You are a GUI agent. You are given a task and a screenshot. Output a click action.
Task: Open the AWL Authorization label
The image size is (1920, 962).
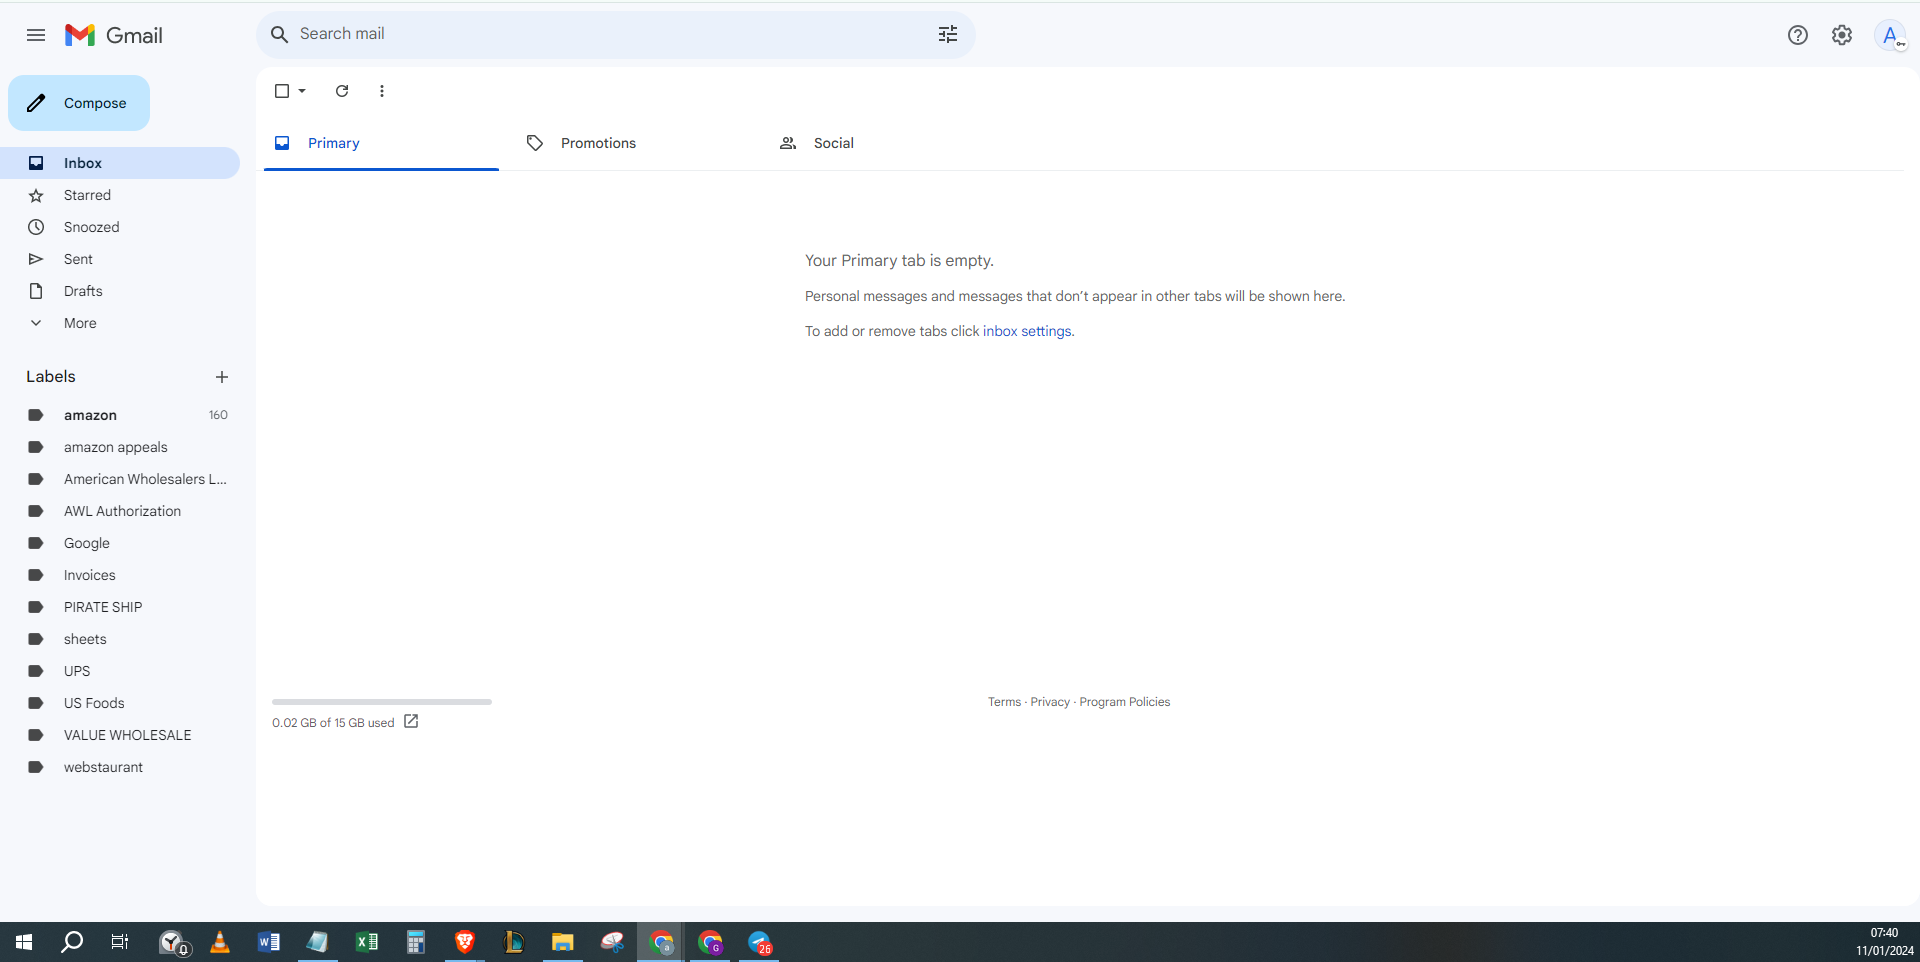click(x=120, y=511)
